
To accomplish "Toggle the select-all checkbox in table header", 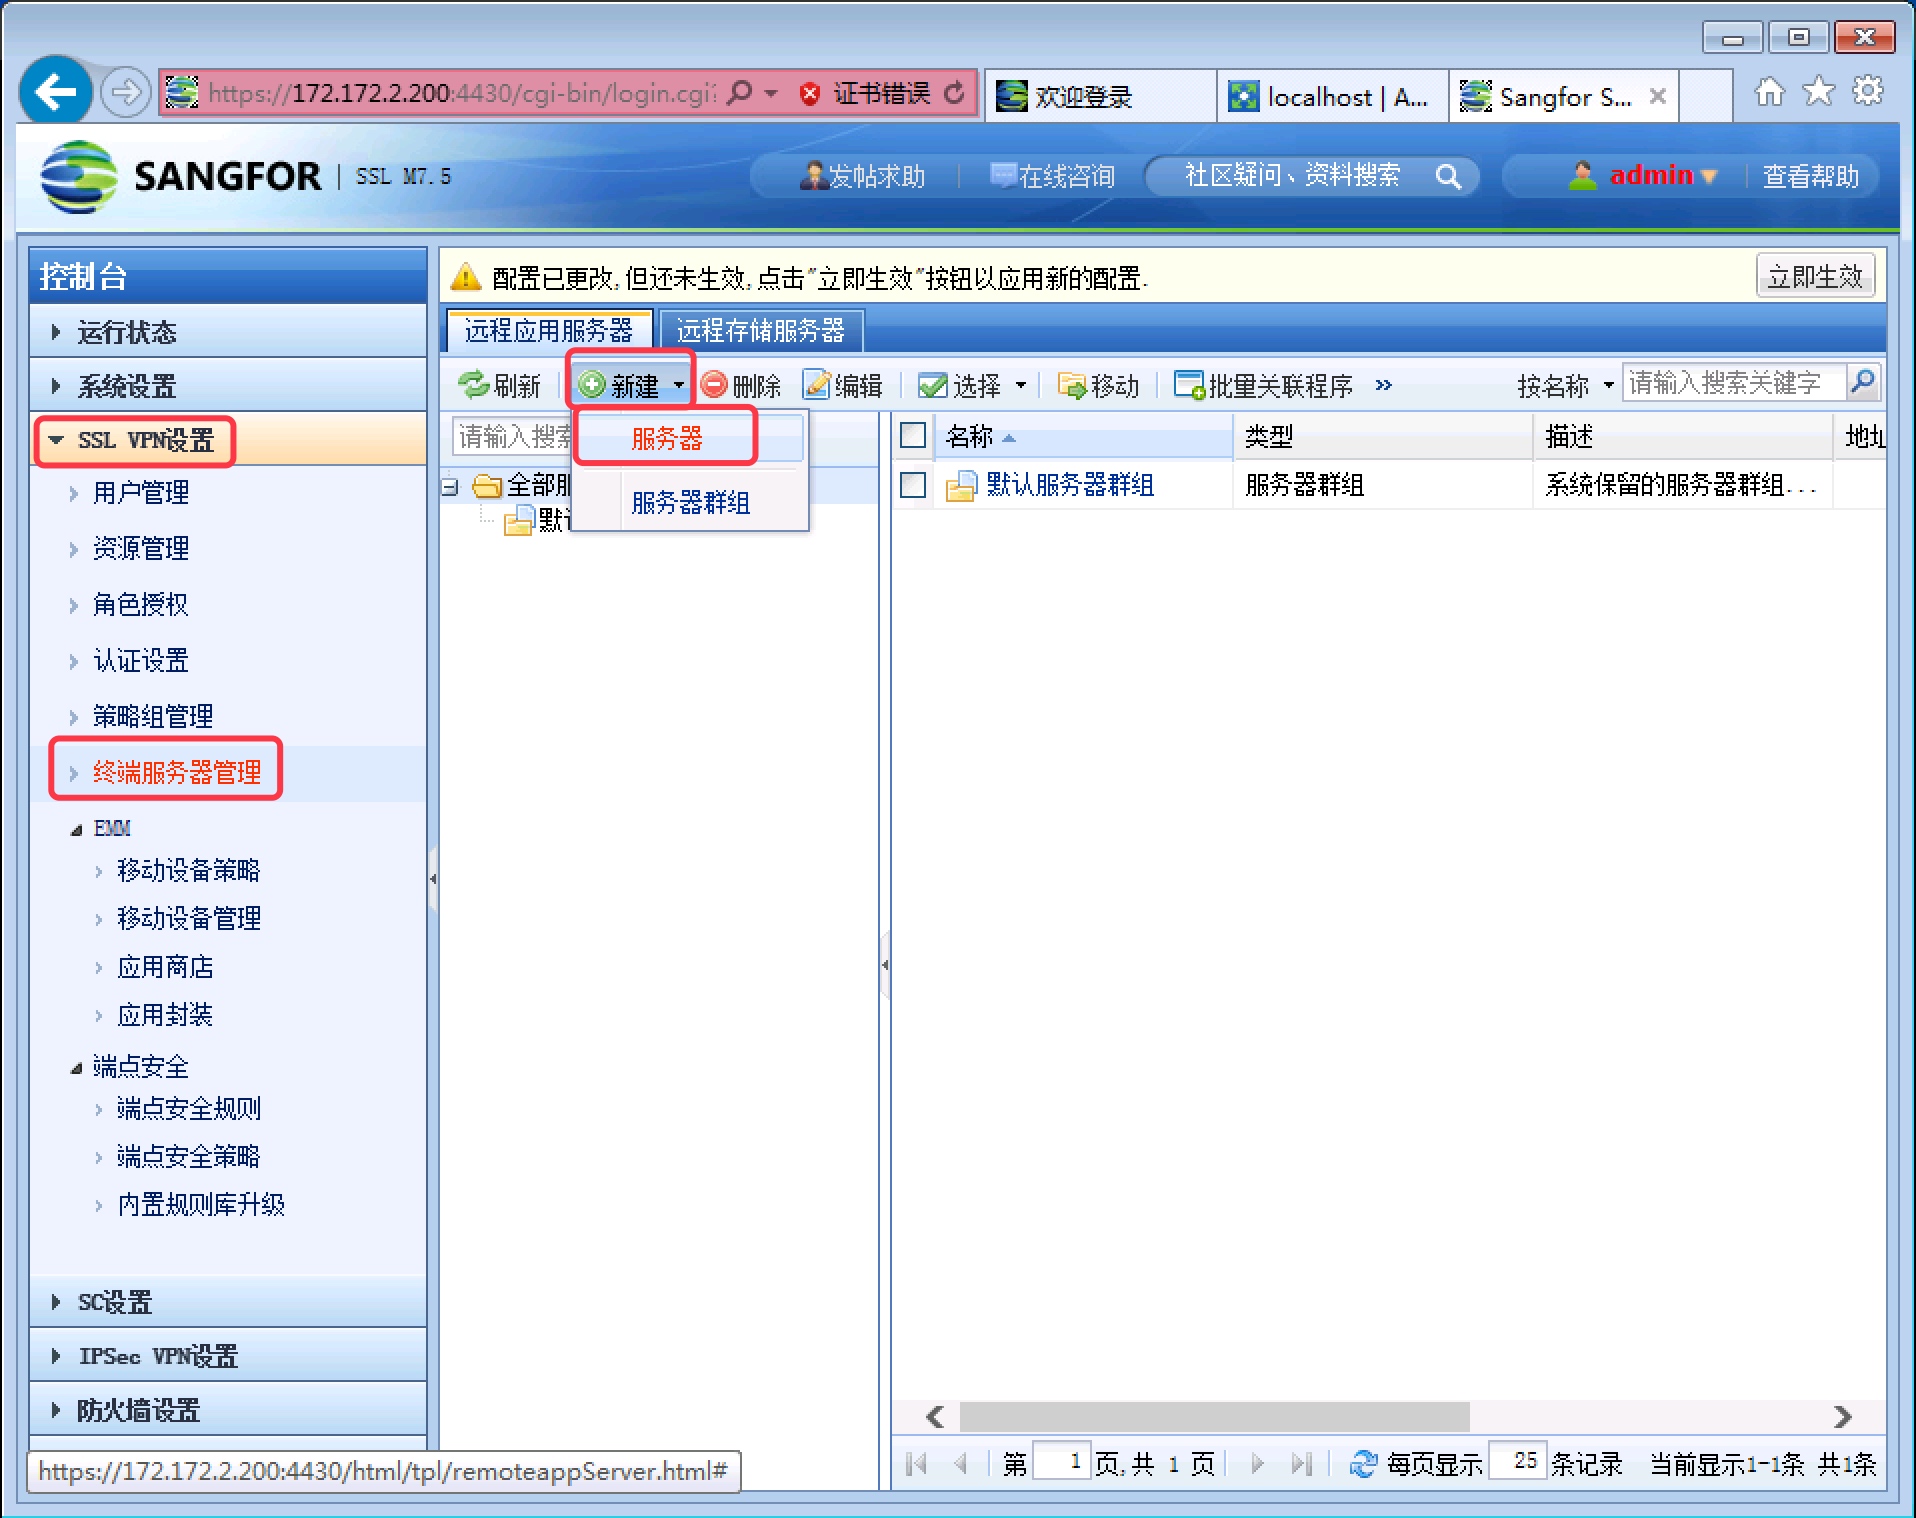I will pyautogui.click(x=913, y=435).
